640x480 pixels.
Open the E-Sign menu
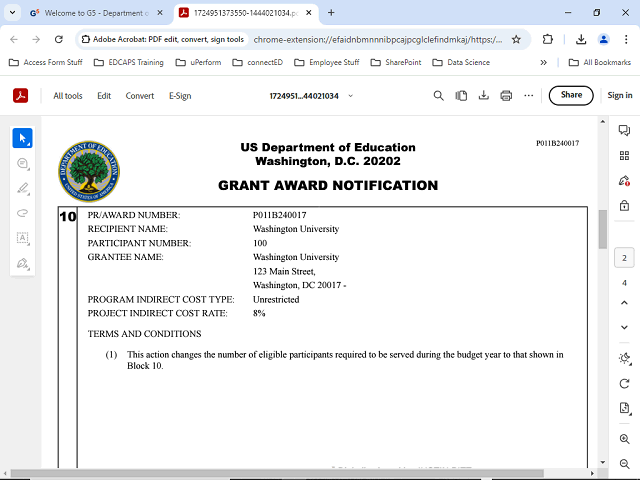tap(180, 96)
